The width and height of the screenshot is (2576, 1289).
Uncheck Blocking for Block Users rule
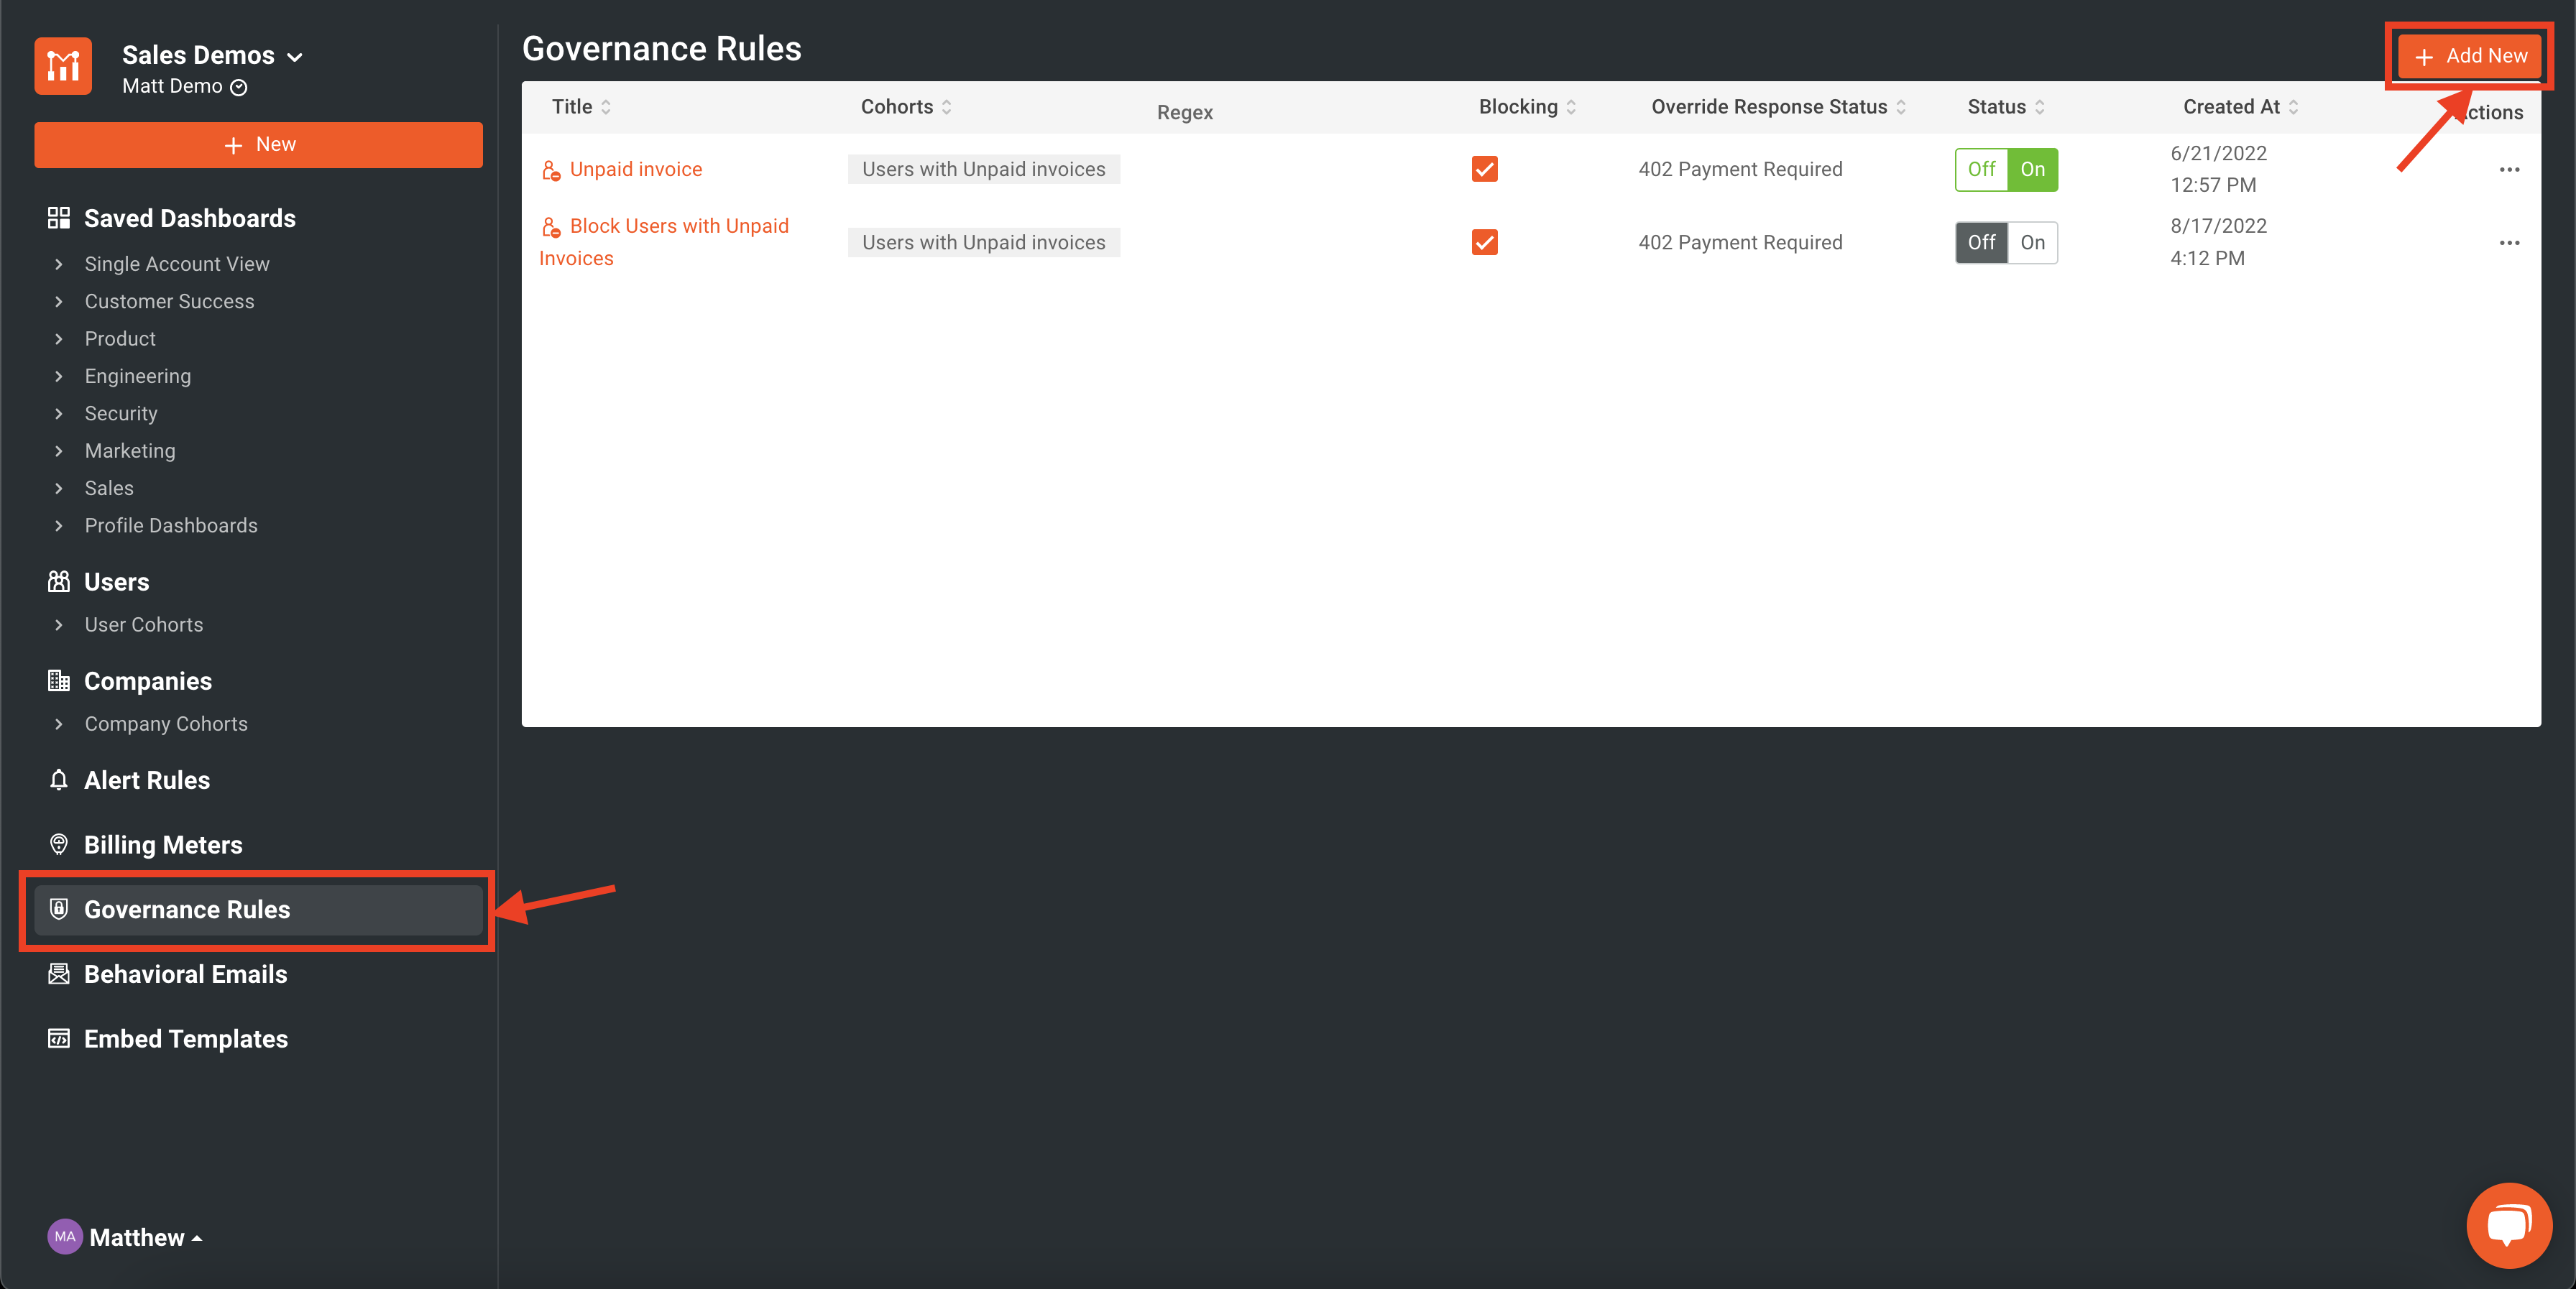click(1484, 242)
